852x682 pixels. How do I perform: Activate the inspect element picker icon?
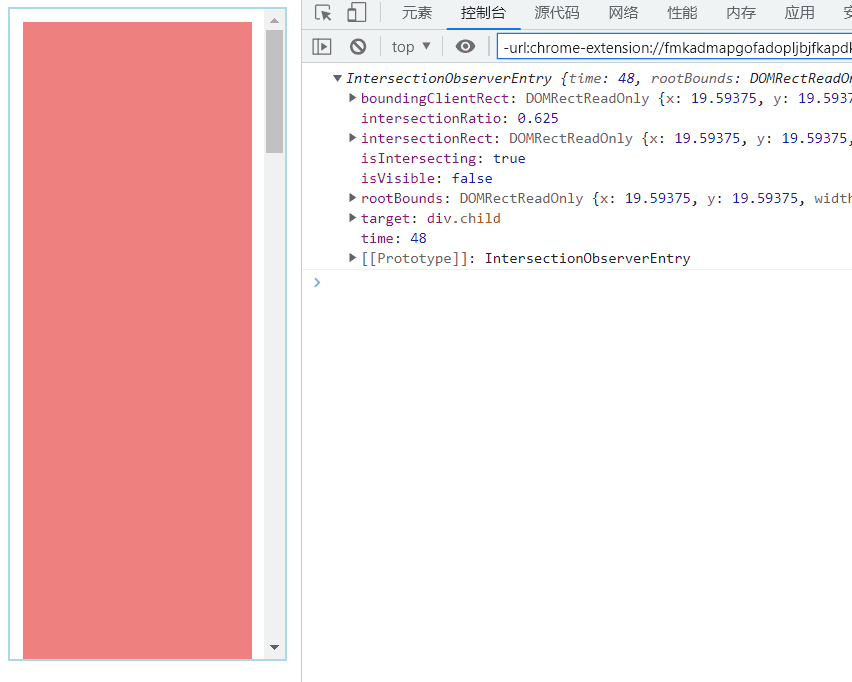coord(323,12)
